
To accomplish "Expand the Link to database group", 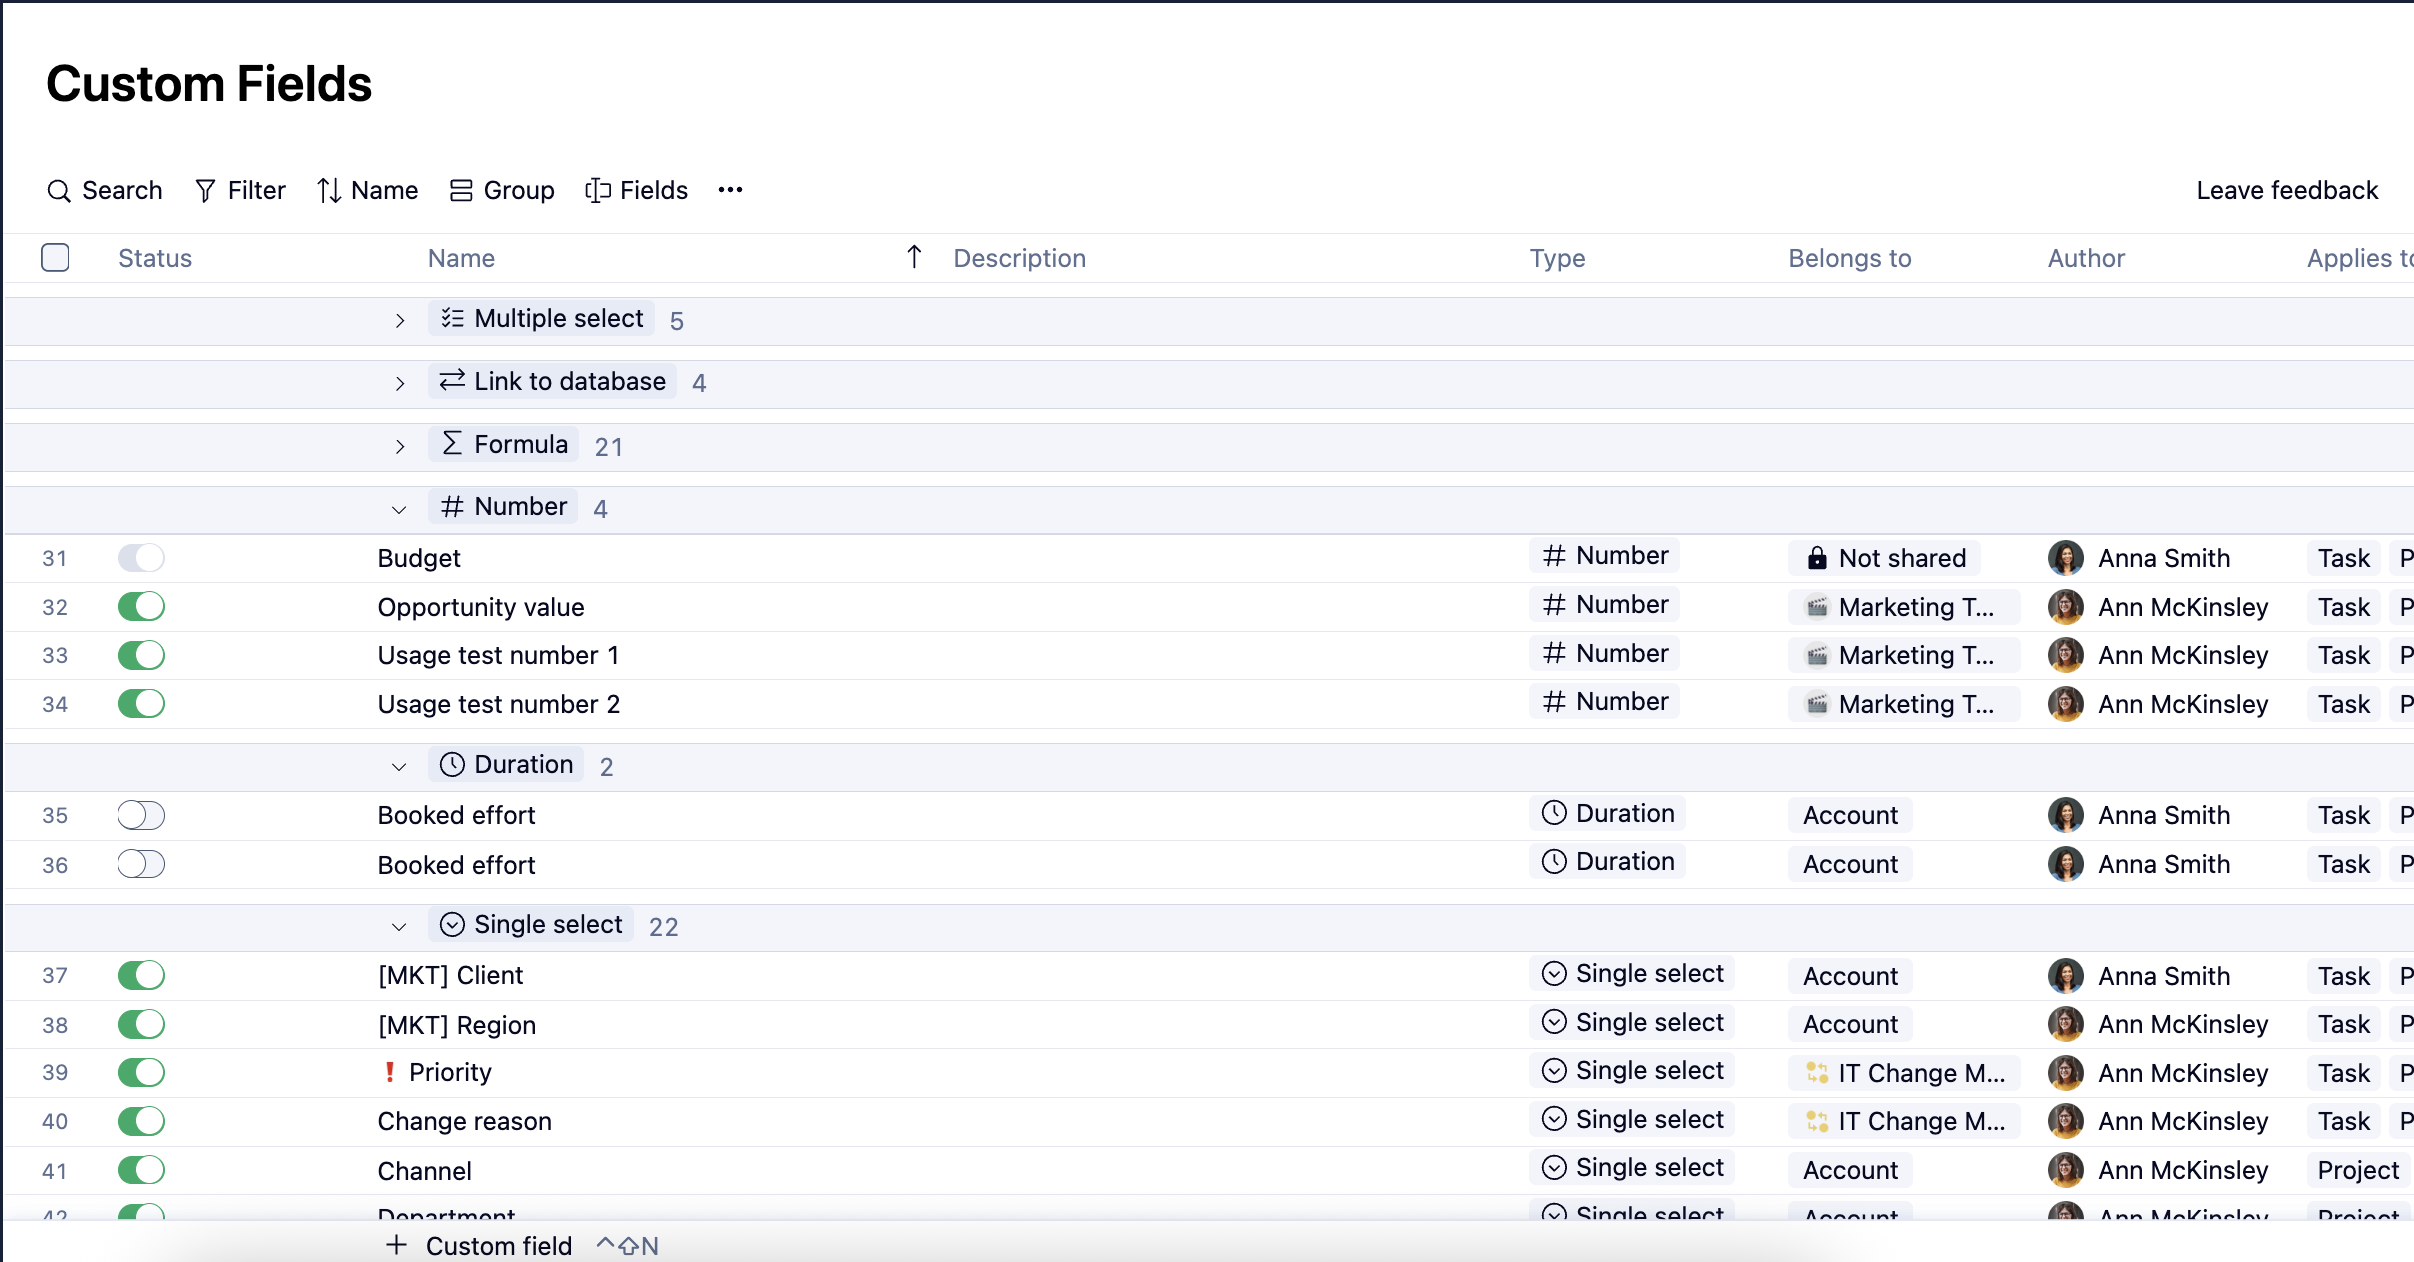I will coord(400,384).
